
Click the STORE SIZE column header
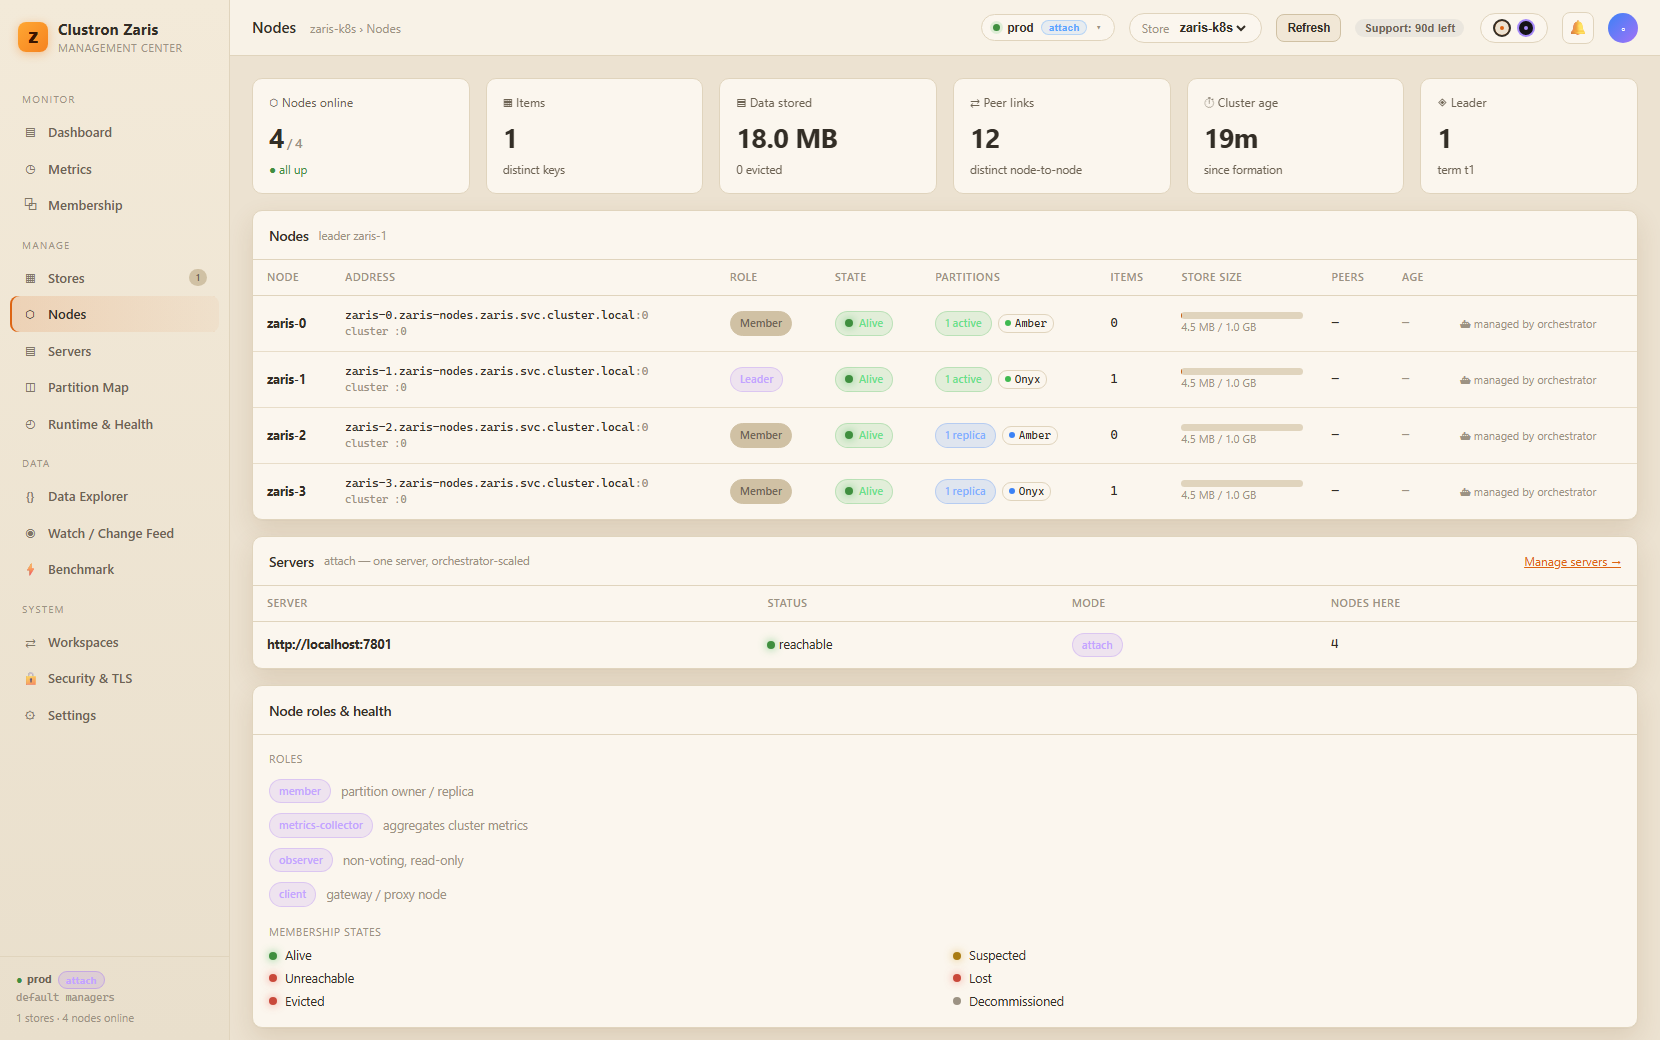(1211, 278)
